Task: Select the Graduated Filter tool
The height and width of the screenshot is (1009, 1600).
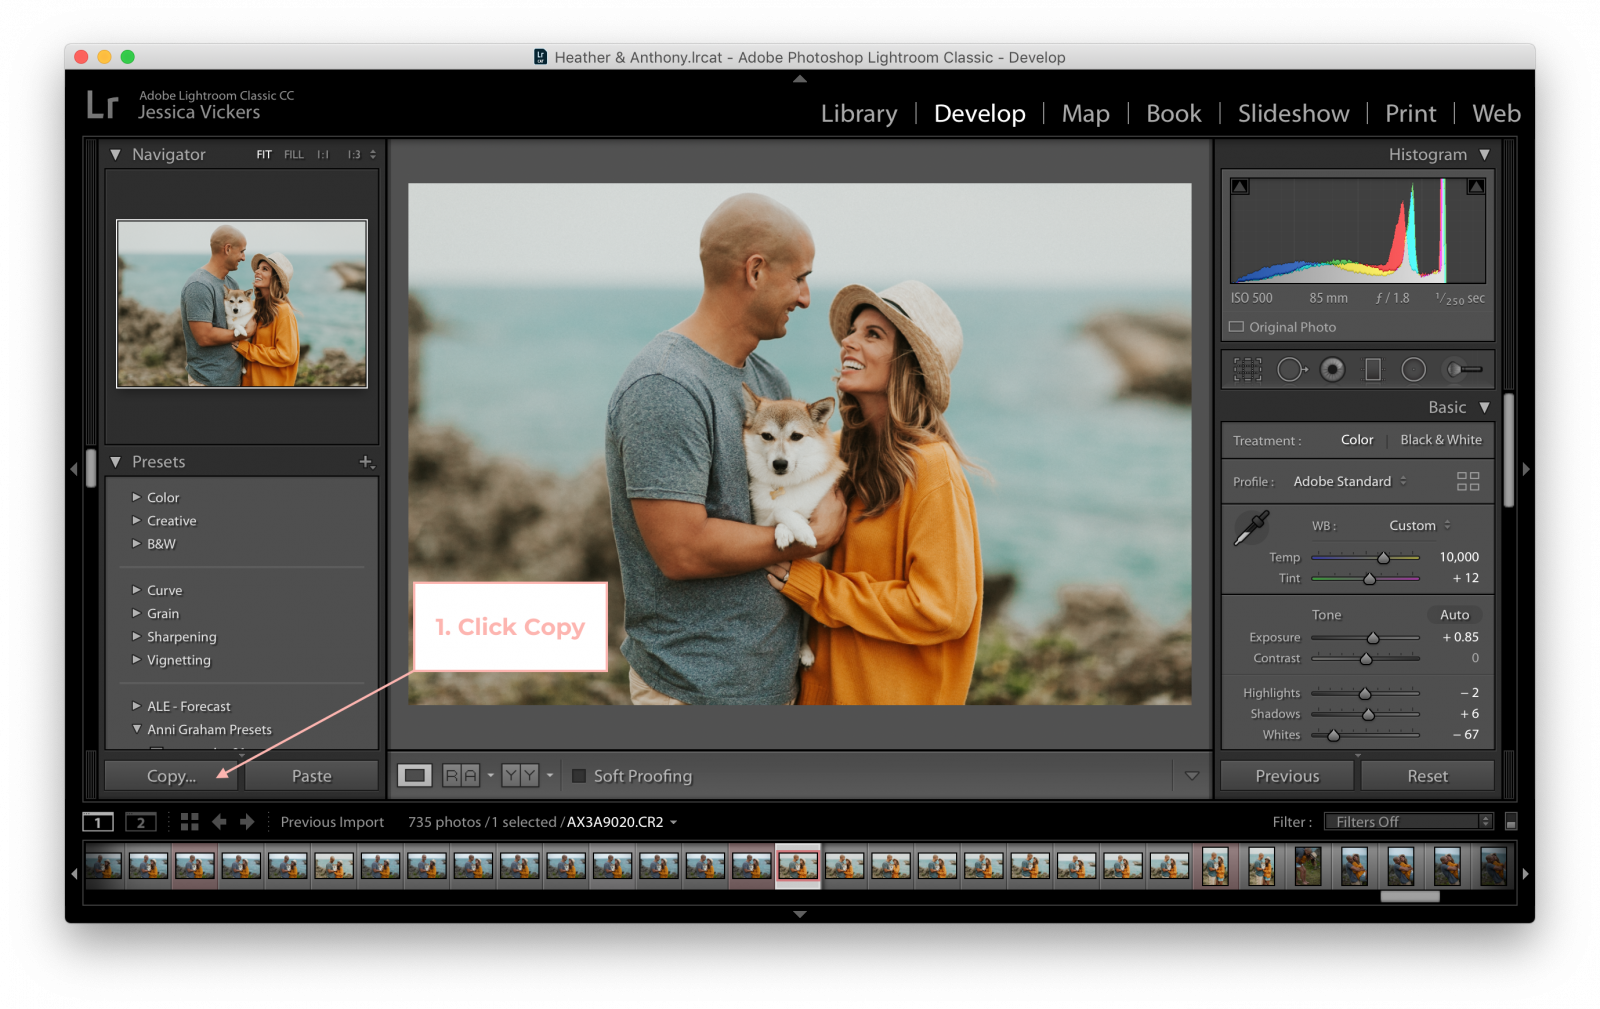Action: [x=1373, y=369]
